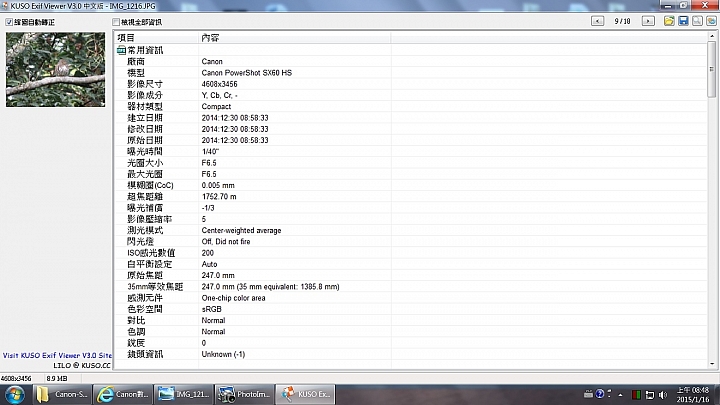Select the 色調 row
This screenshot has height=405, width=720.
coord(411,332)
